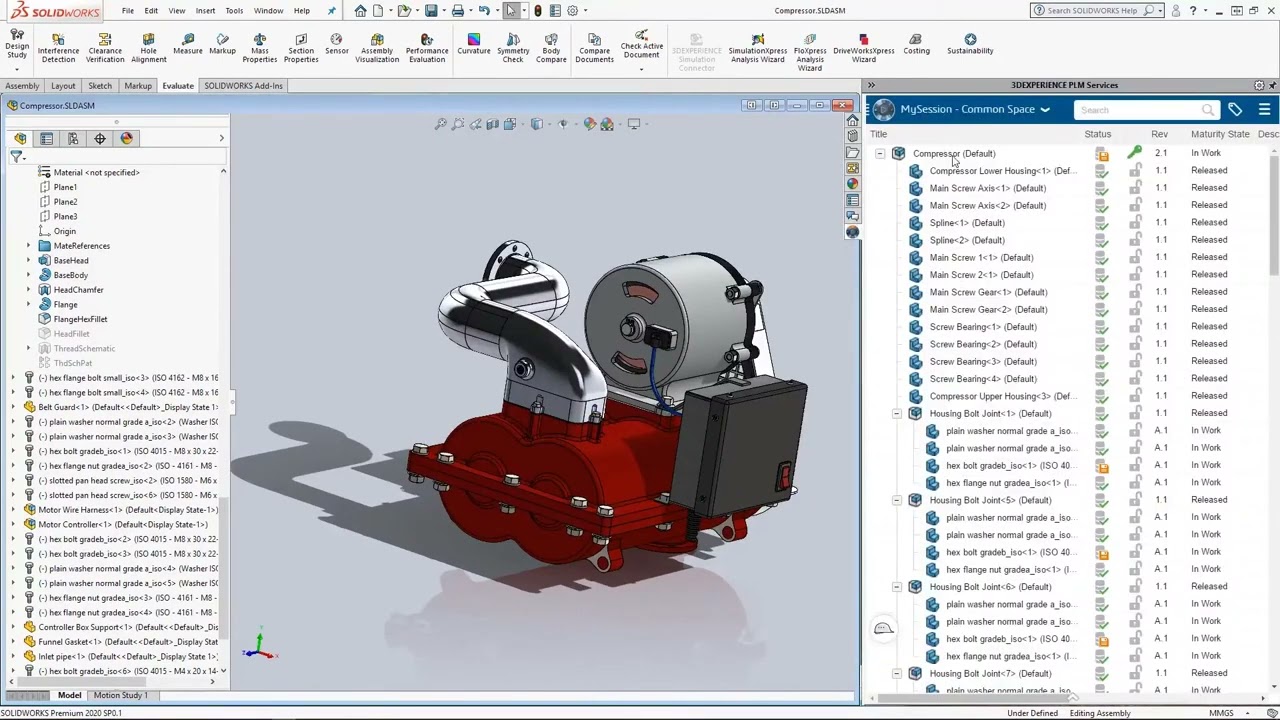Click the Sensor tool

[x=336, y=44]
